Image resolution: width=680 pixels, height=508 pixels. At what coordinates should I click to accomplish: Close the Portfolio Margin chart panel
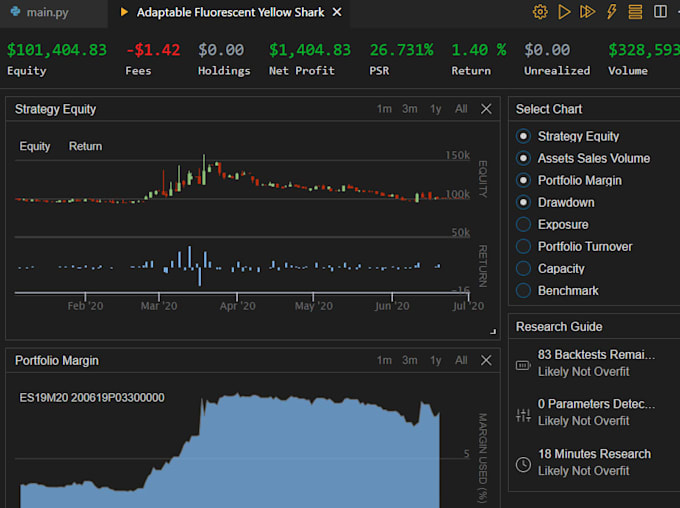[x=486, y=360]
